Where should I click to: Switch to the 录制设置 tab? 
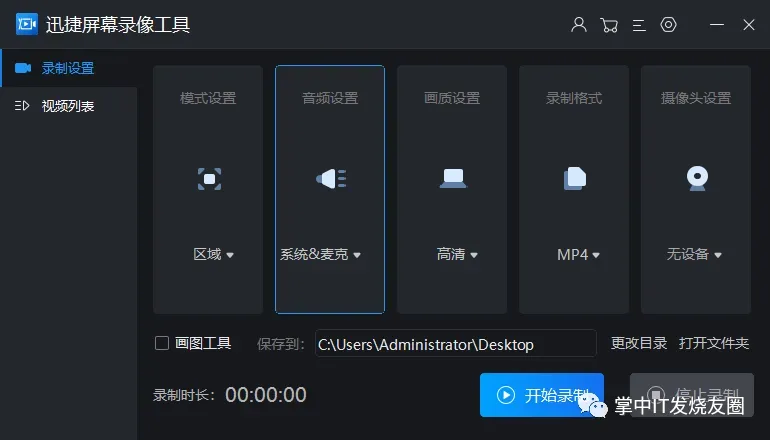(x=69, y=68)
